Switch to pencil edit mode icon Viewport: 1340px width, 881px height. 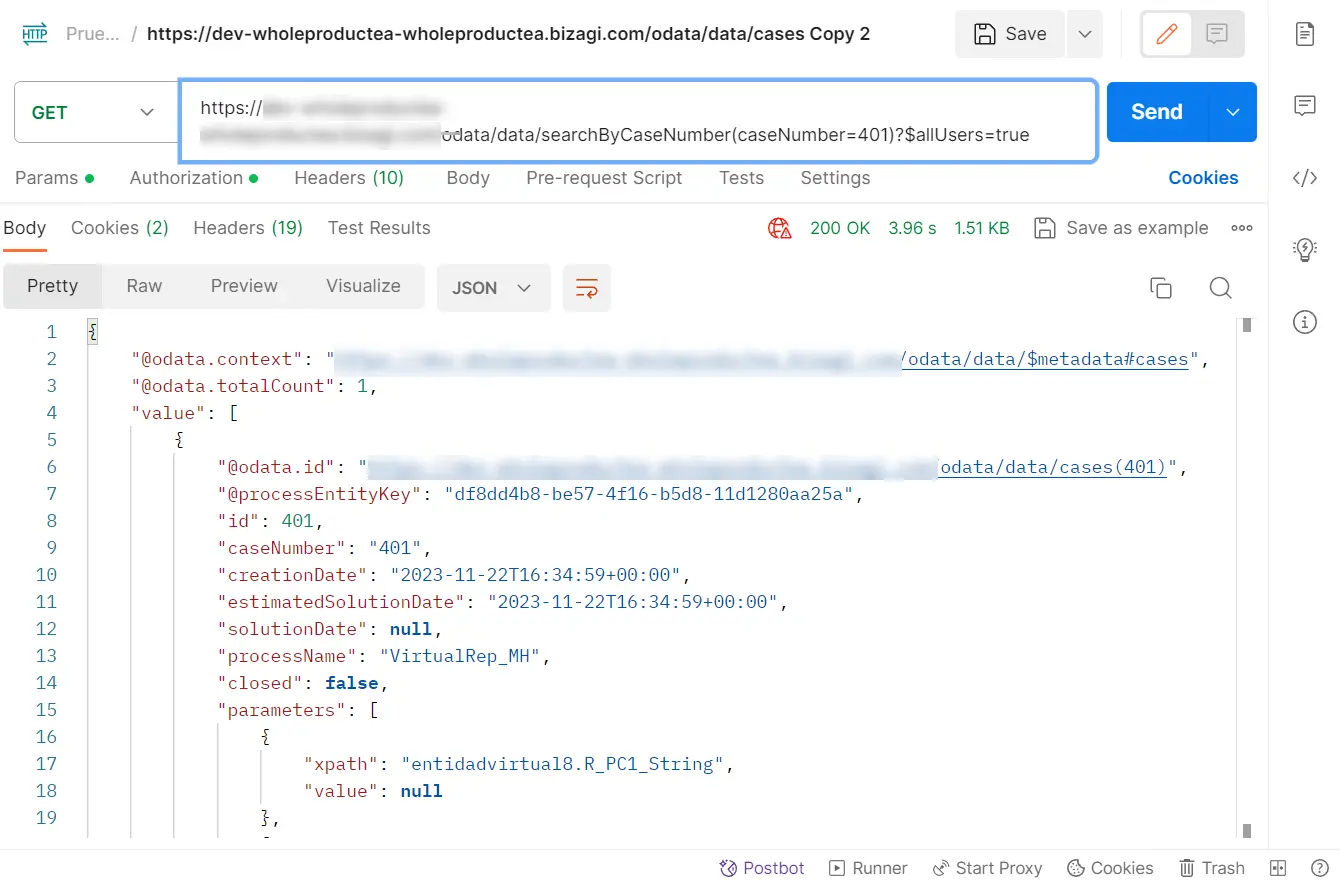point(1166,34)
